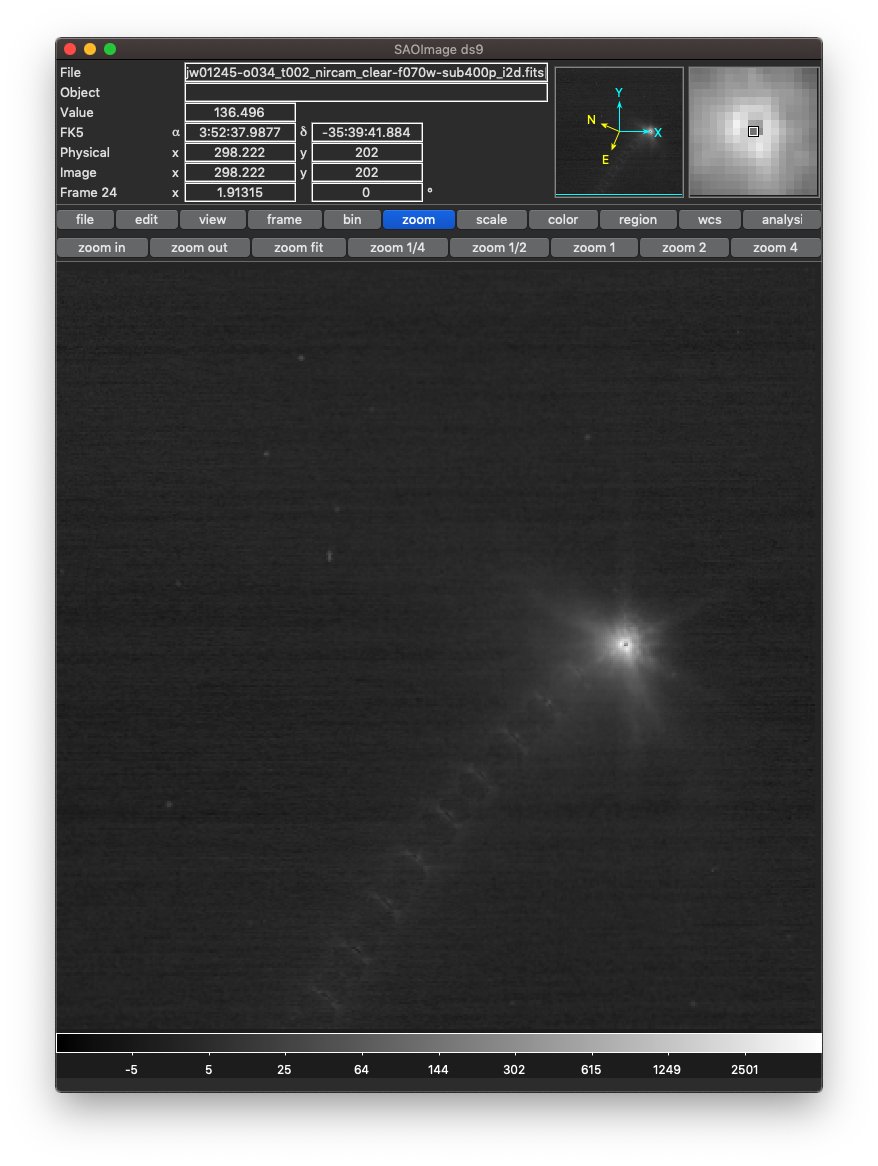Click the 'Frame 24' label

coord(88,193)
